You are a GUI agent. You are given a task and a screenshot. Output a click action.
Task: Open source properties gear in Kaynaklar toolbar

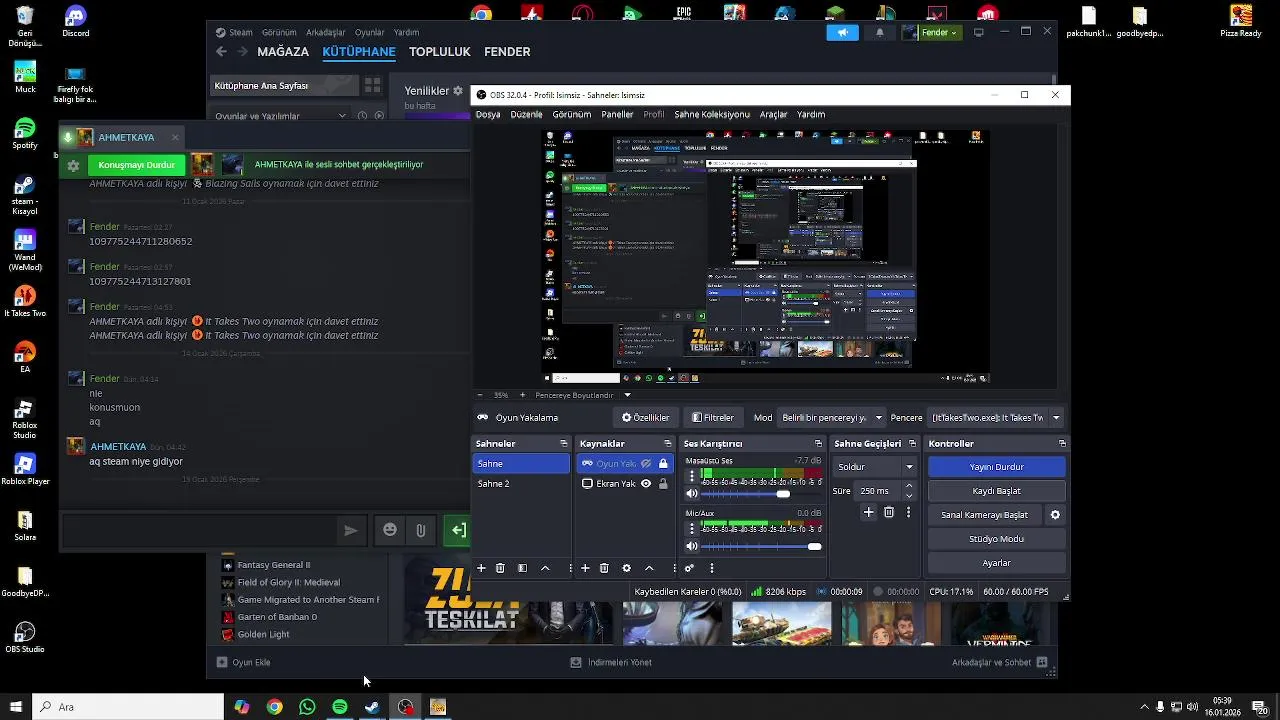[x=627, y=568]
